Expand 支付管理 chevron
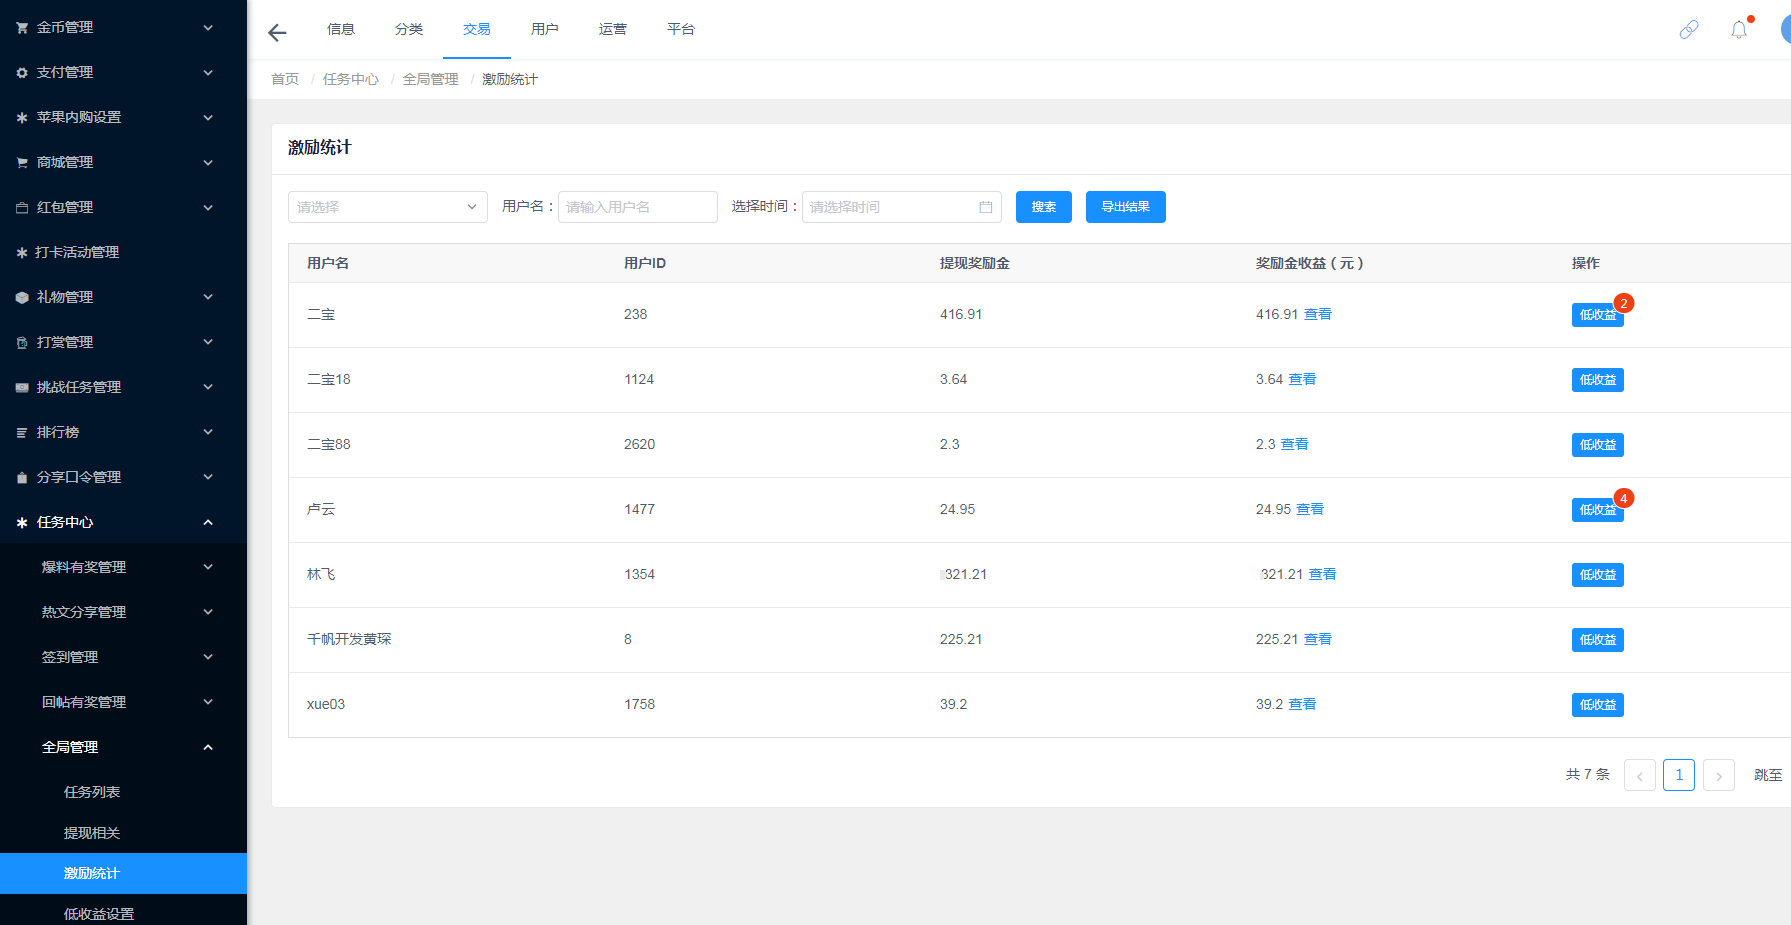The height and width of the screenshot is (925, 1791). click(x=208, y=73)
